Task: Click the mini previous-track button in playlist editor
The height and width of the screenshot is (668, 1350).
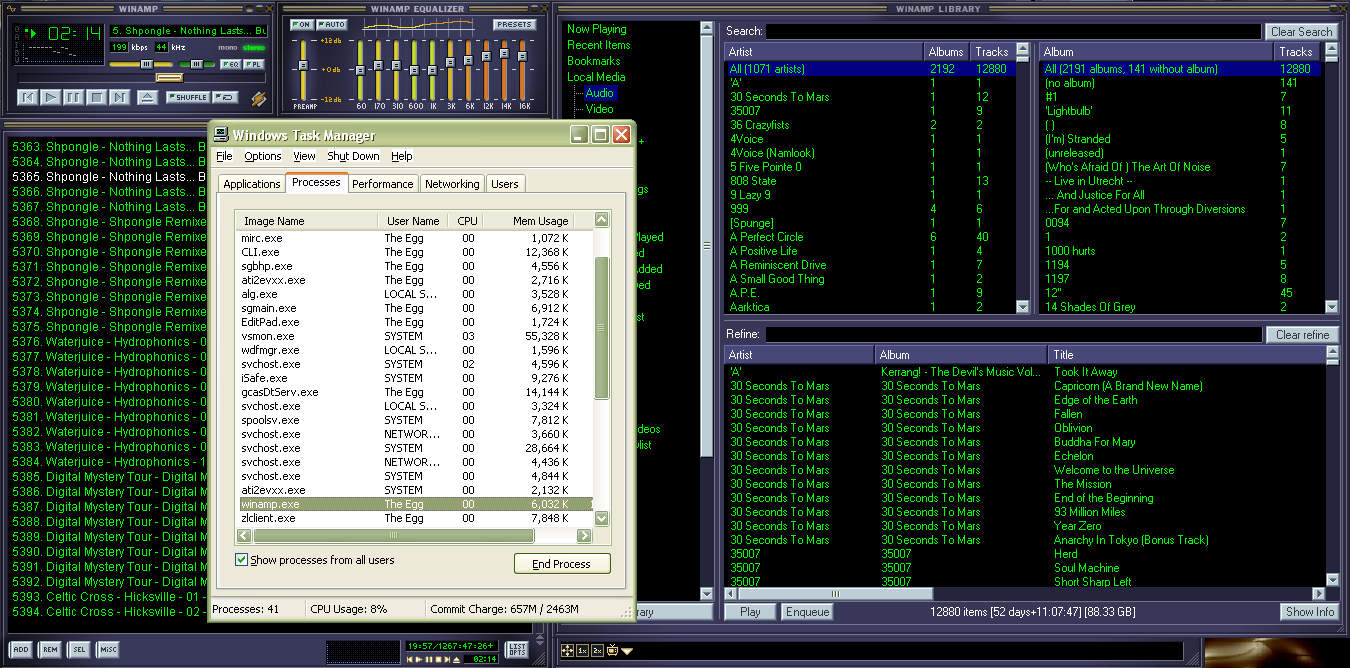Action: click(410, 659)
